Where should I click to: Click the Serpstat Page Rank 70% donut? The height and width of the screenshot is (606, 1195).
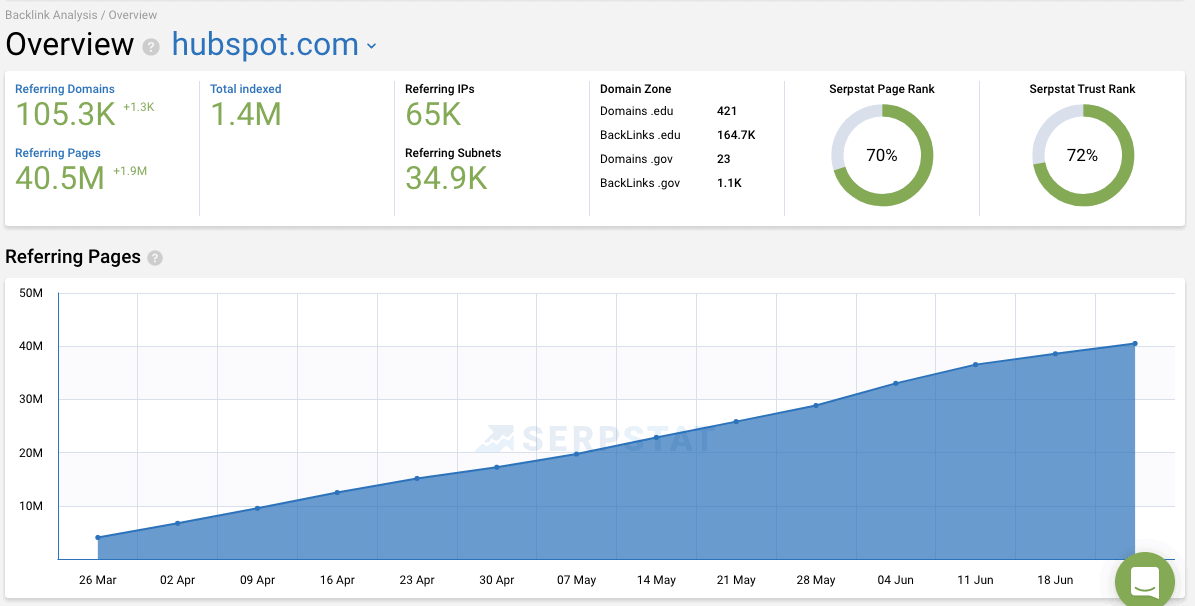(x=882, y=155)
